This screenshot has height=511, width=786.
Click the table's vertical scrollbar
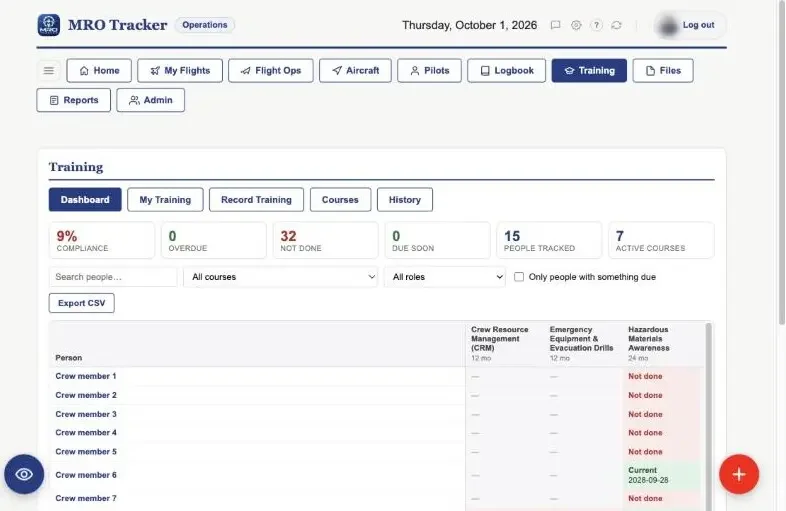(x=708, y=416)
